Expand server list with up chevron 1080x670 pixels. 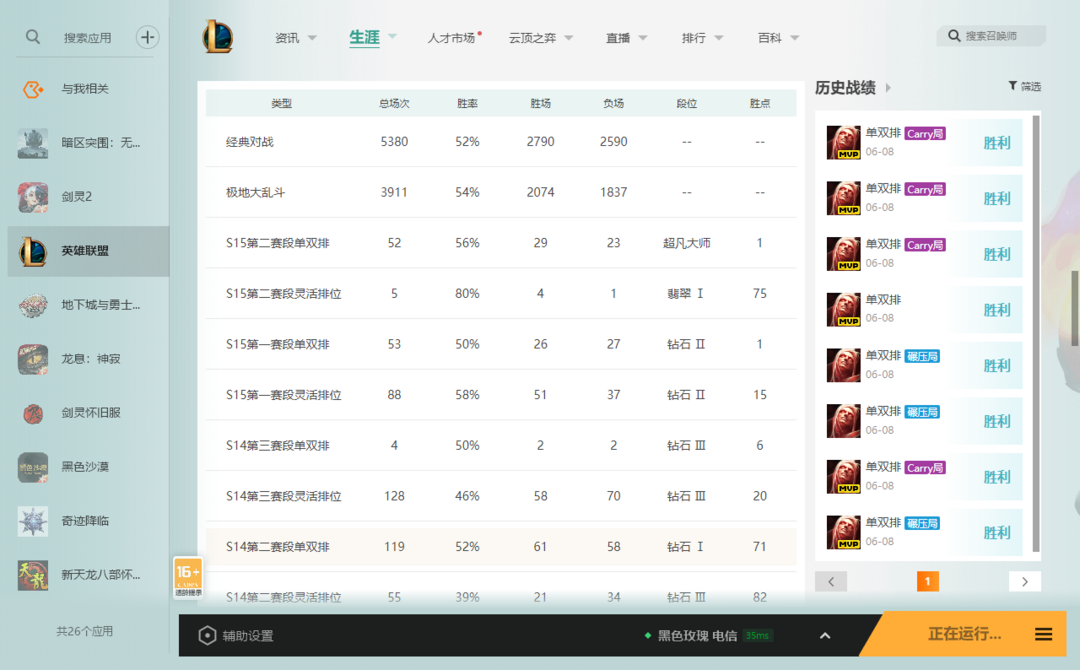click(825, 636)
